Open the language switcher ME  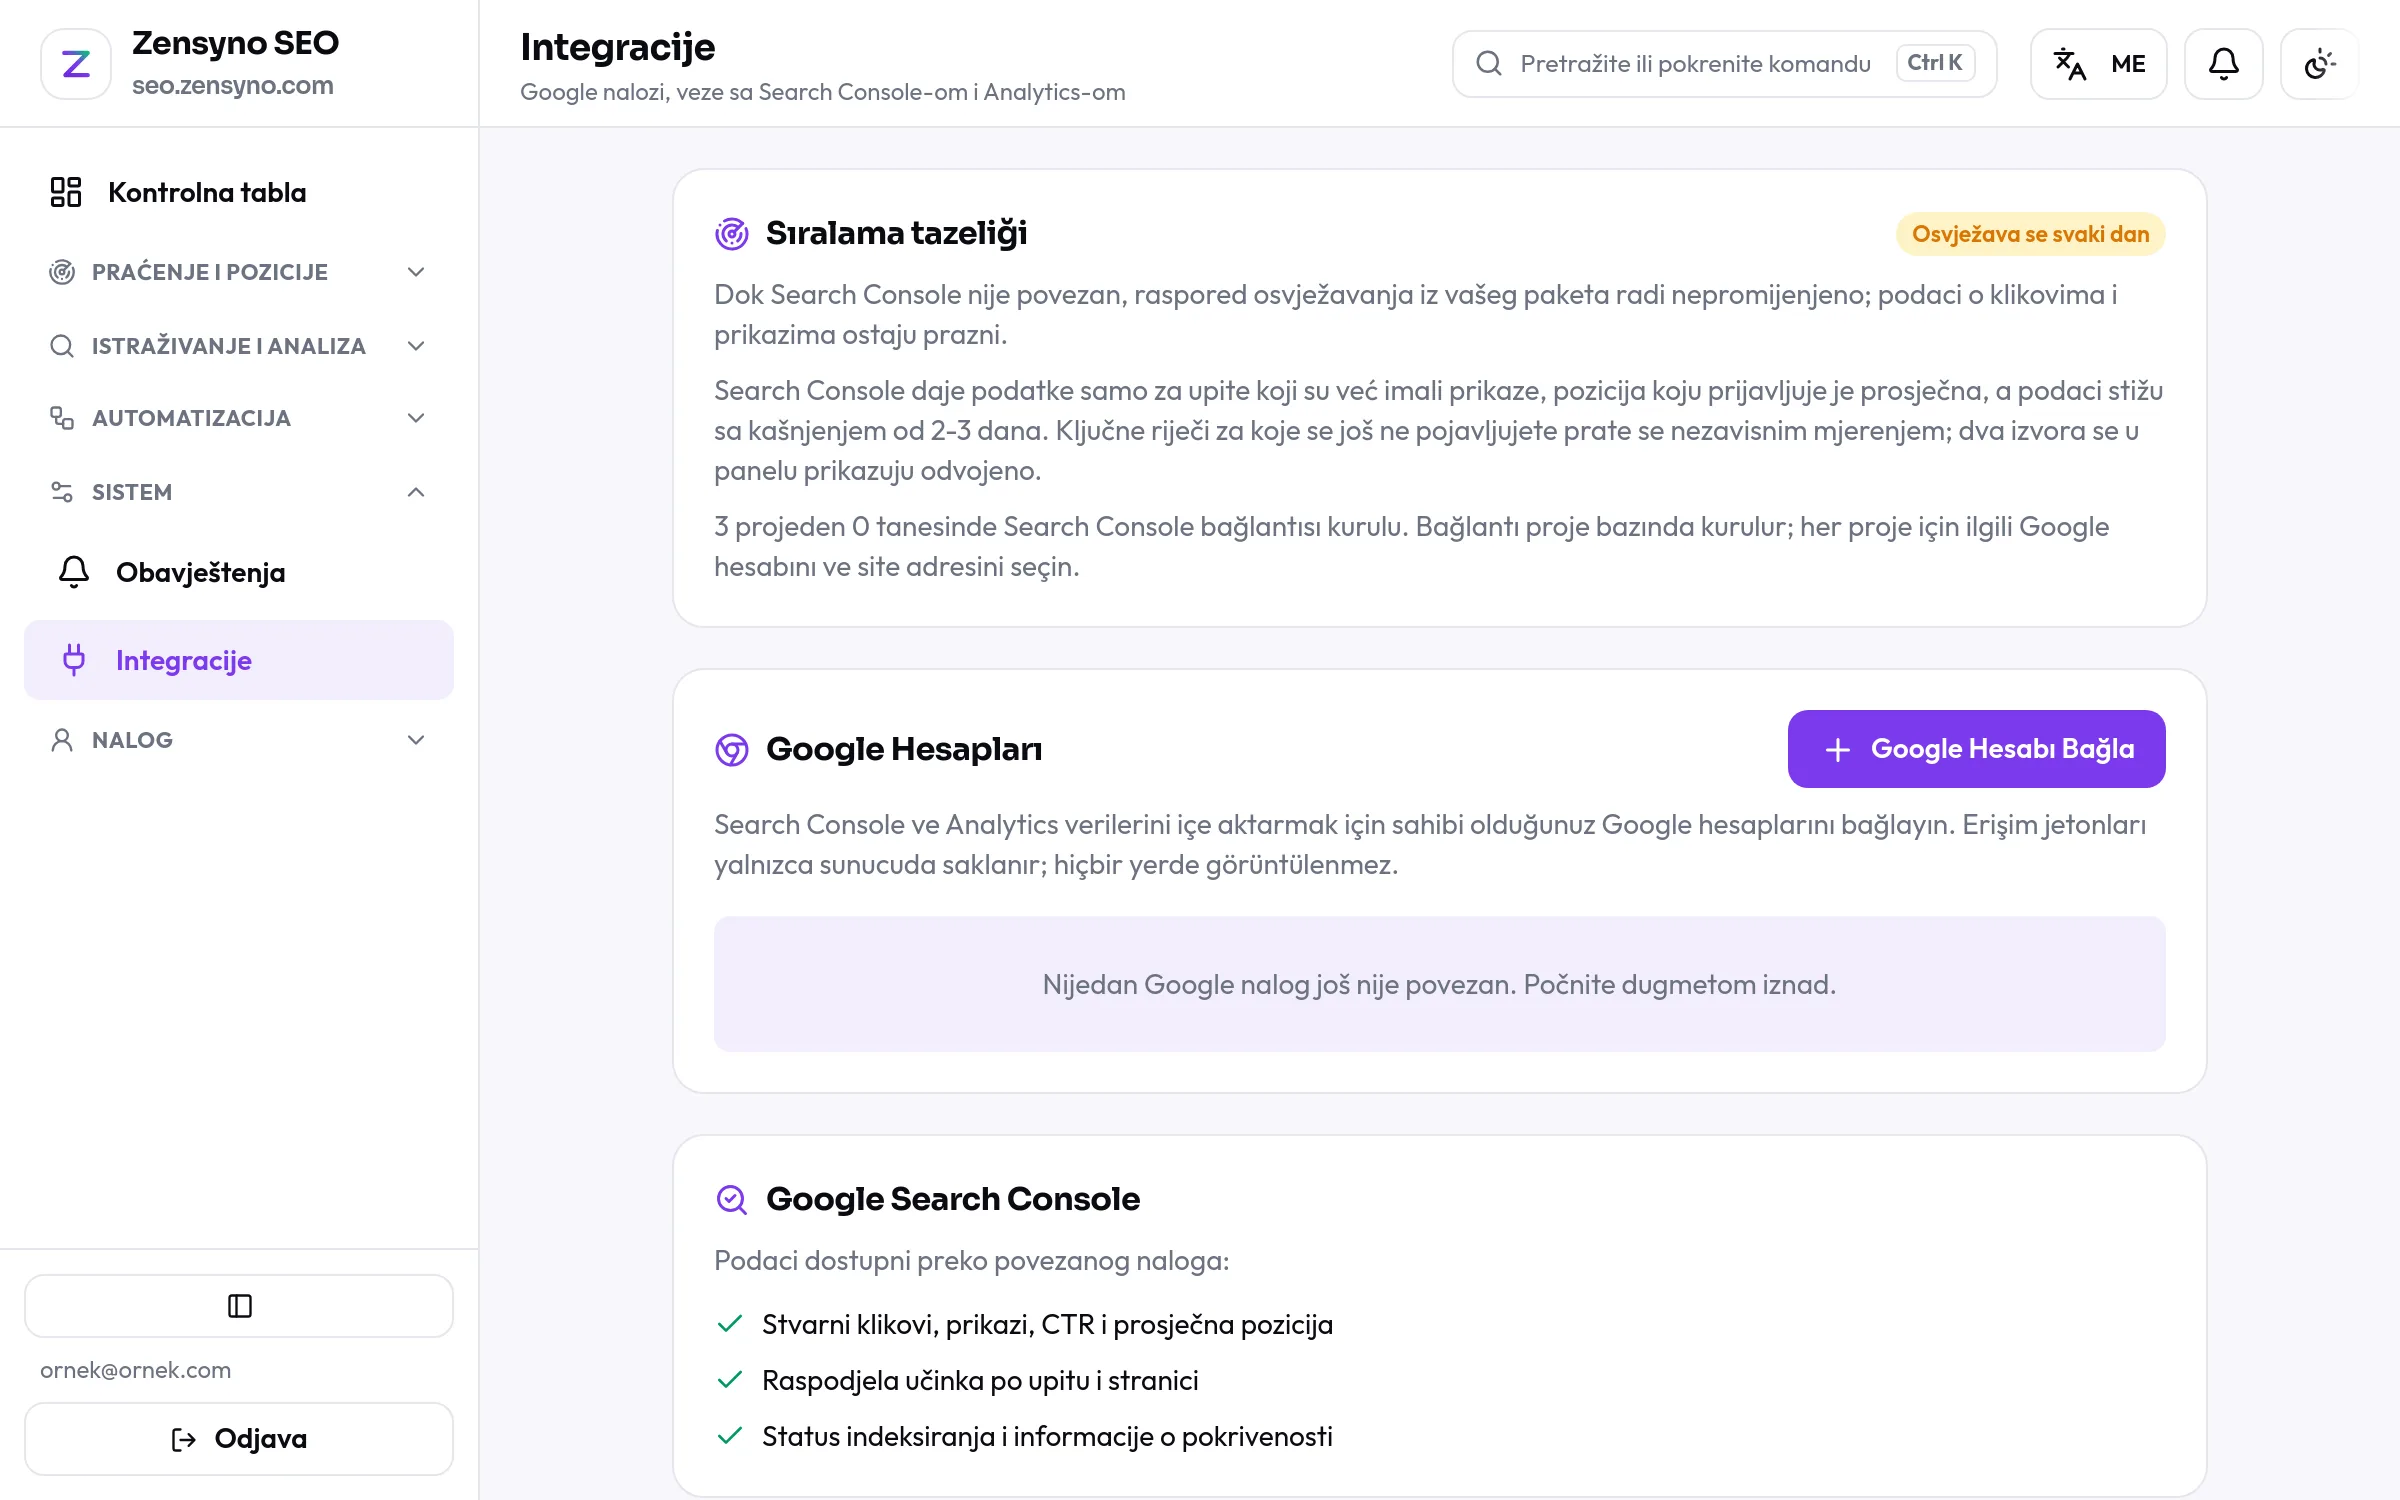coord(2098,64)
